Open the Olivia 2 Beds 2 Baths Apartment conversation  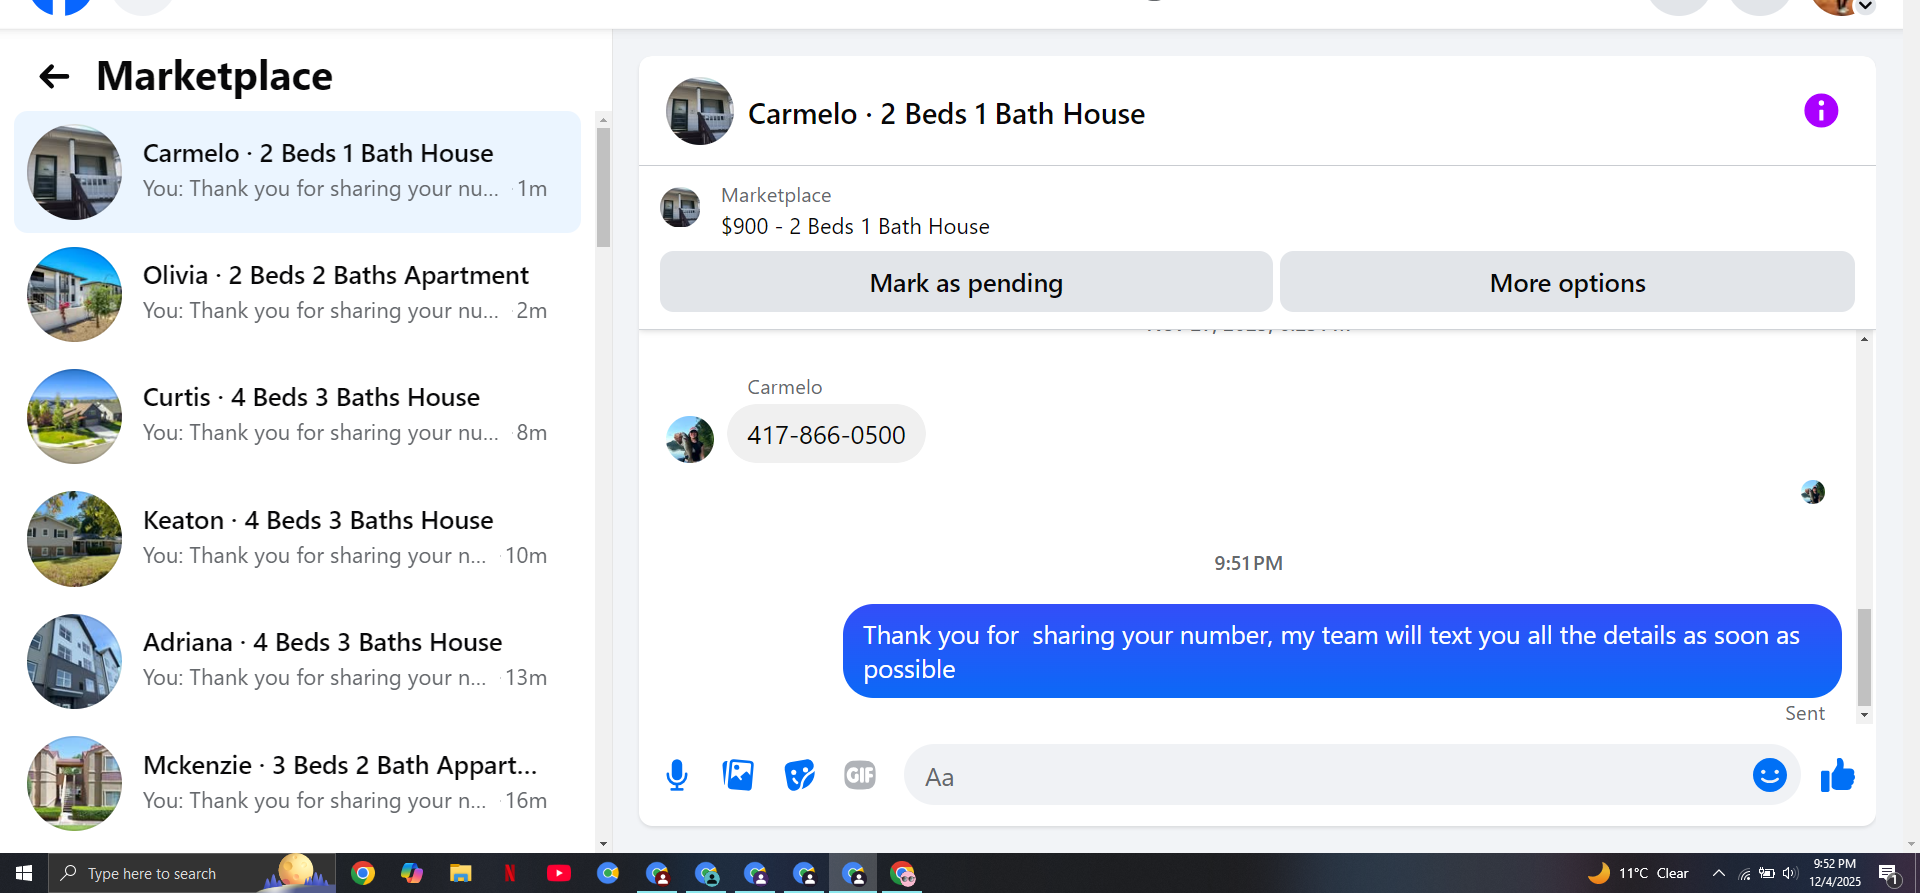[297, 294]
